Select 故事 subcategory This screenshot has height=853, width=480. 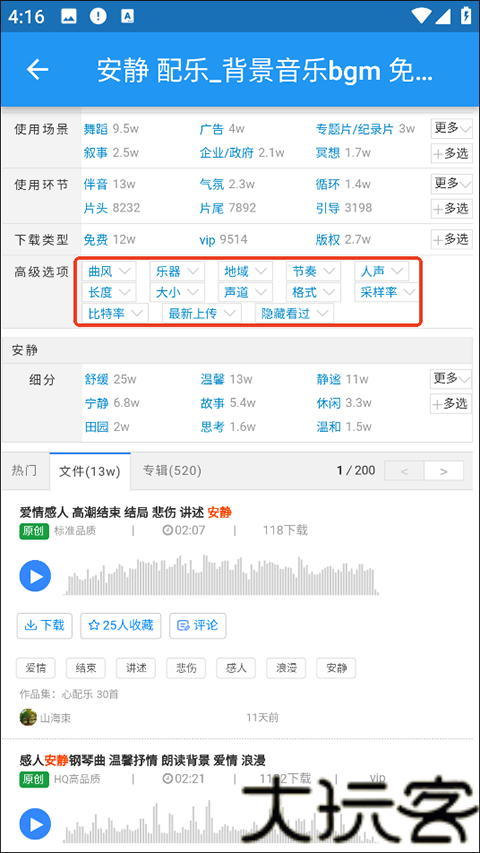[x=213, y=403]
